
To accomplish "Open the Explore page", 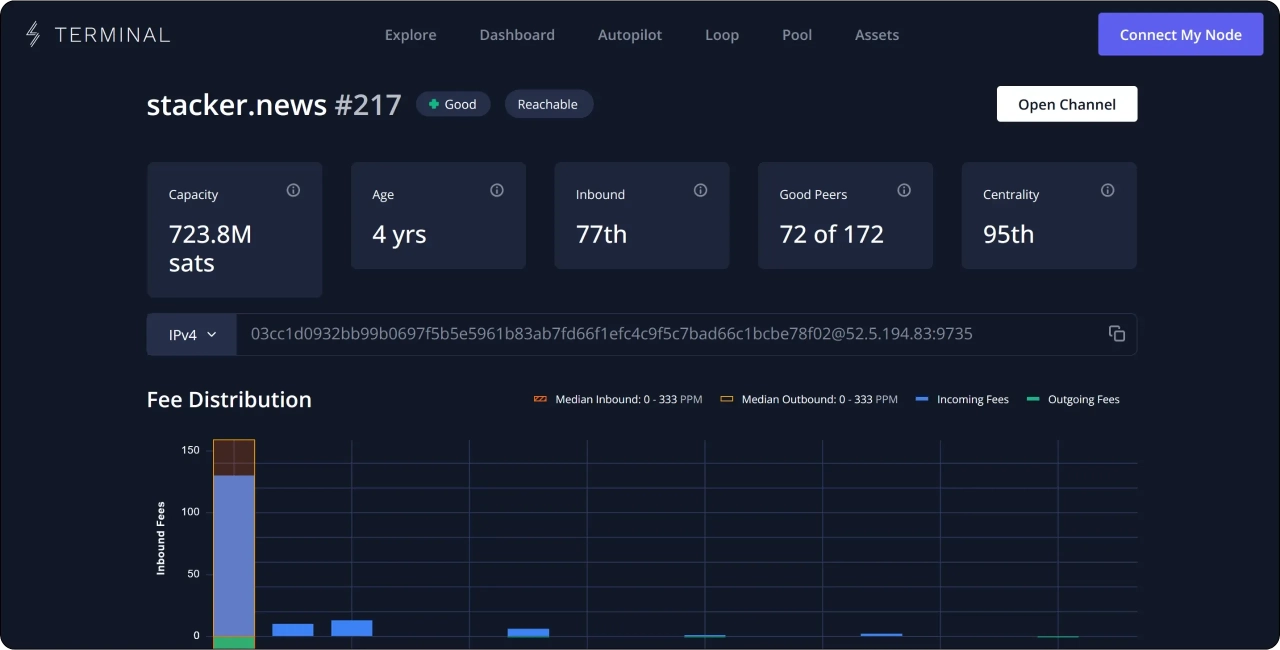I will [410, 35].
